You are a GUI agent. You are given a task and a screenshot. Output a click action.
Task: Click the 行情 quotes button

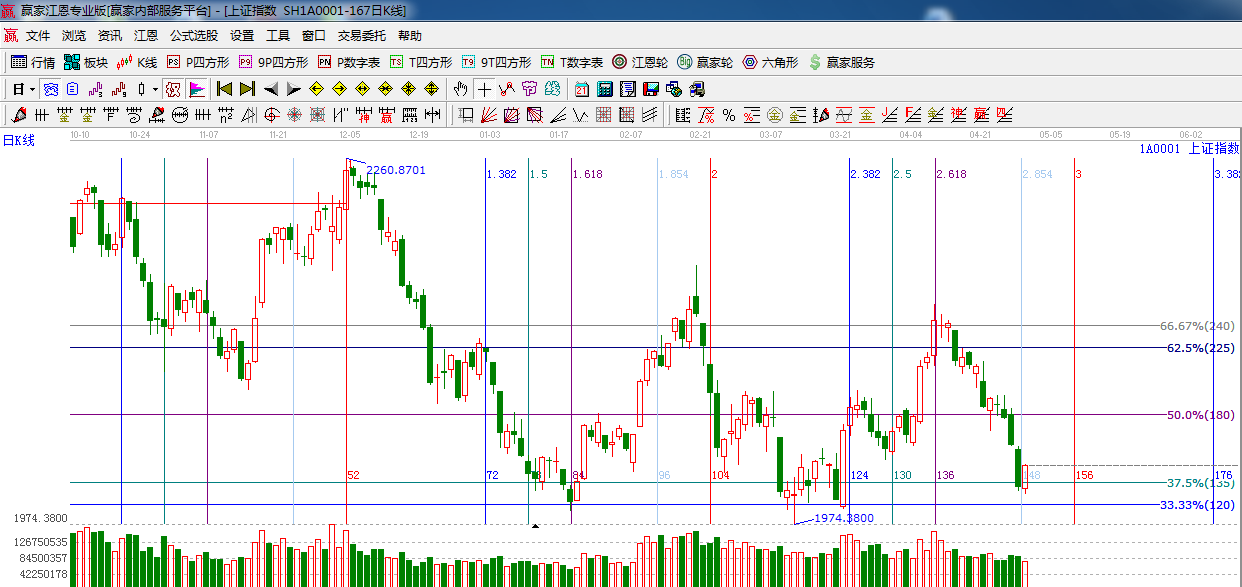click(33, 62)
